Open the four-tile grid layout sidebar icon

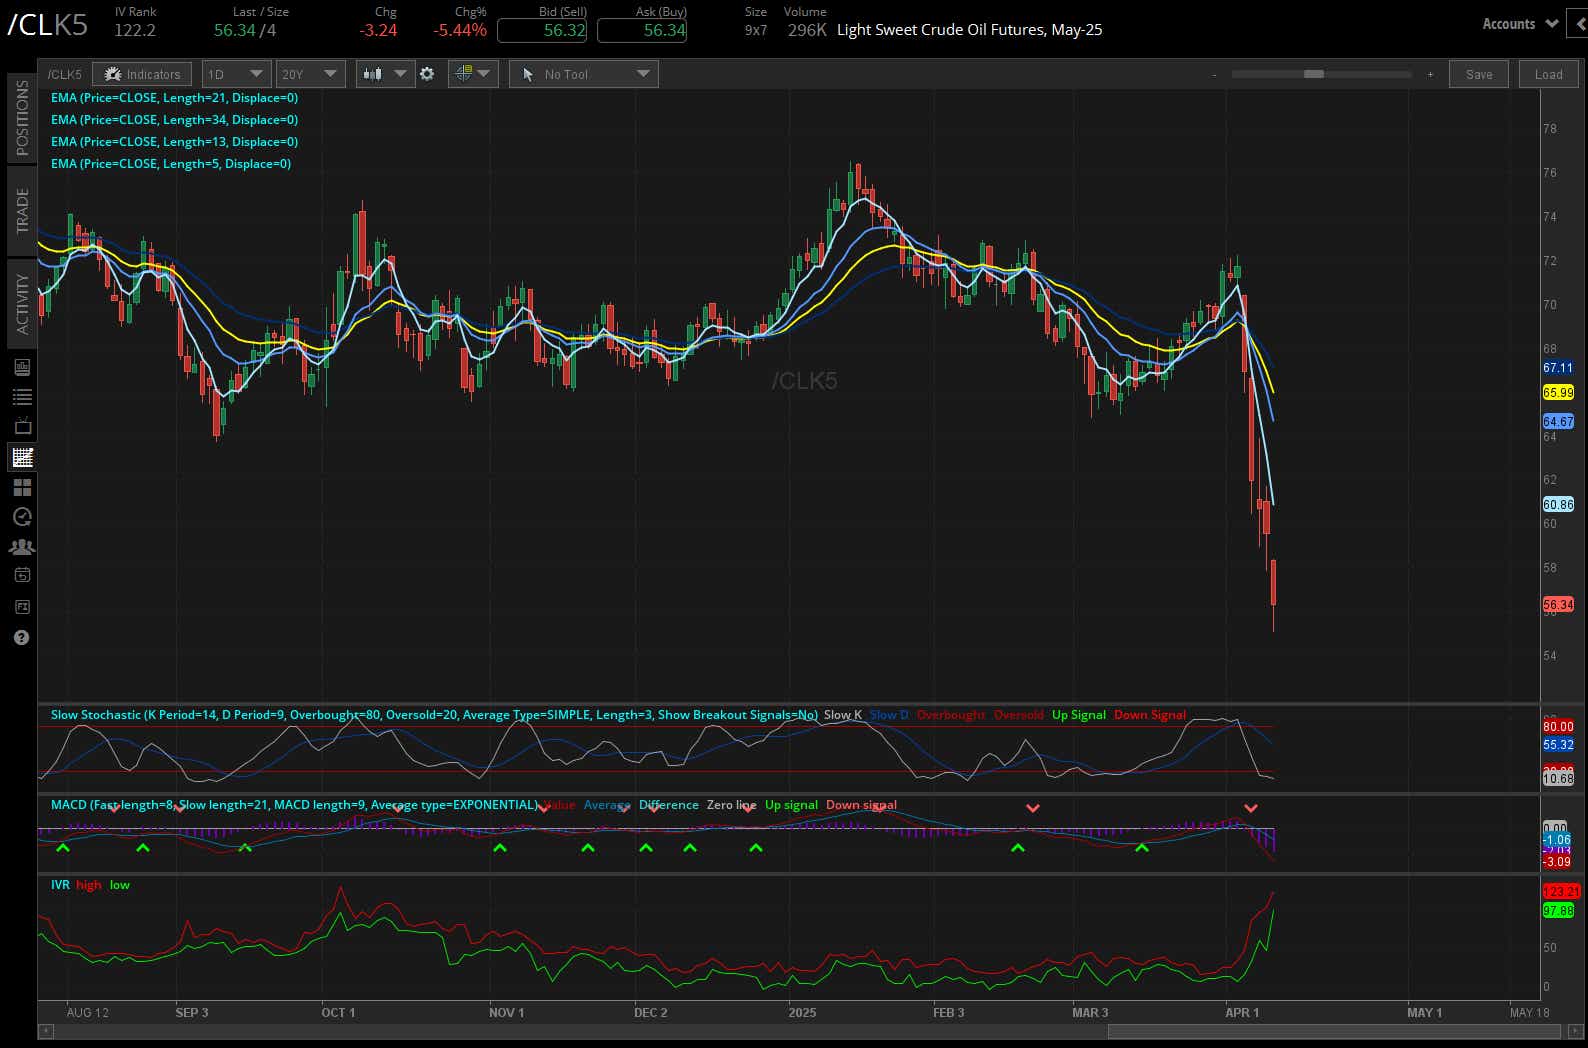(21, 487)
